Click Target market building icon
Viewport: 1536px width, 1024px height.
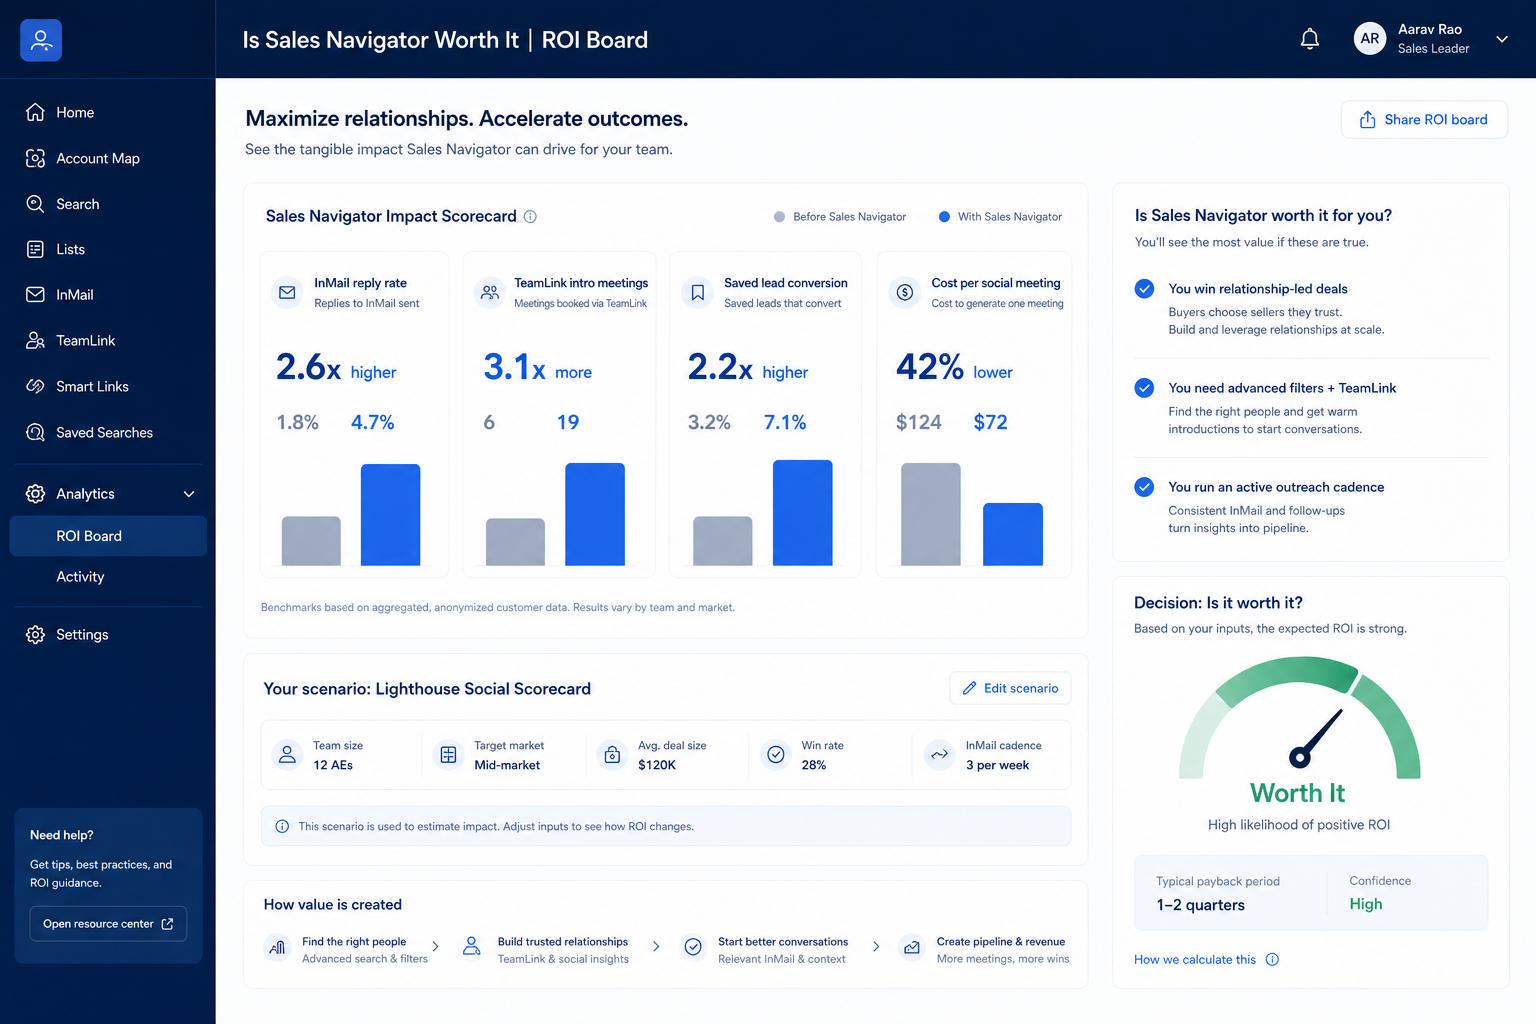(x=449, y=755)
